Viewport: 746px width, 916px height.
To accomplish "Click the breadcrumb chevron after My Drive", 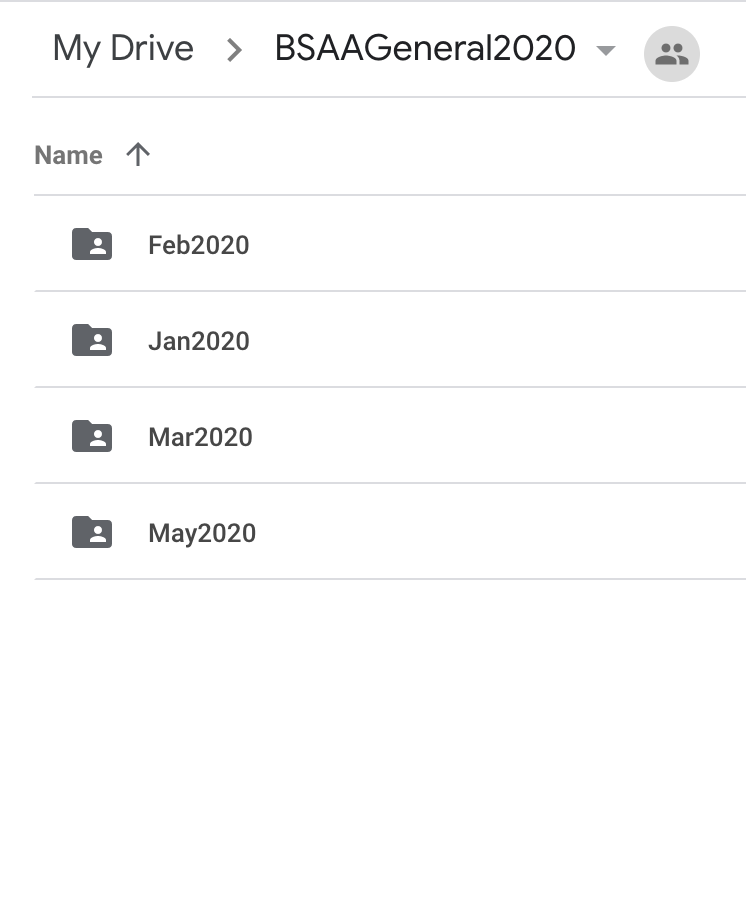I will click(234, 50).
